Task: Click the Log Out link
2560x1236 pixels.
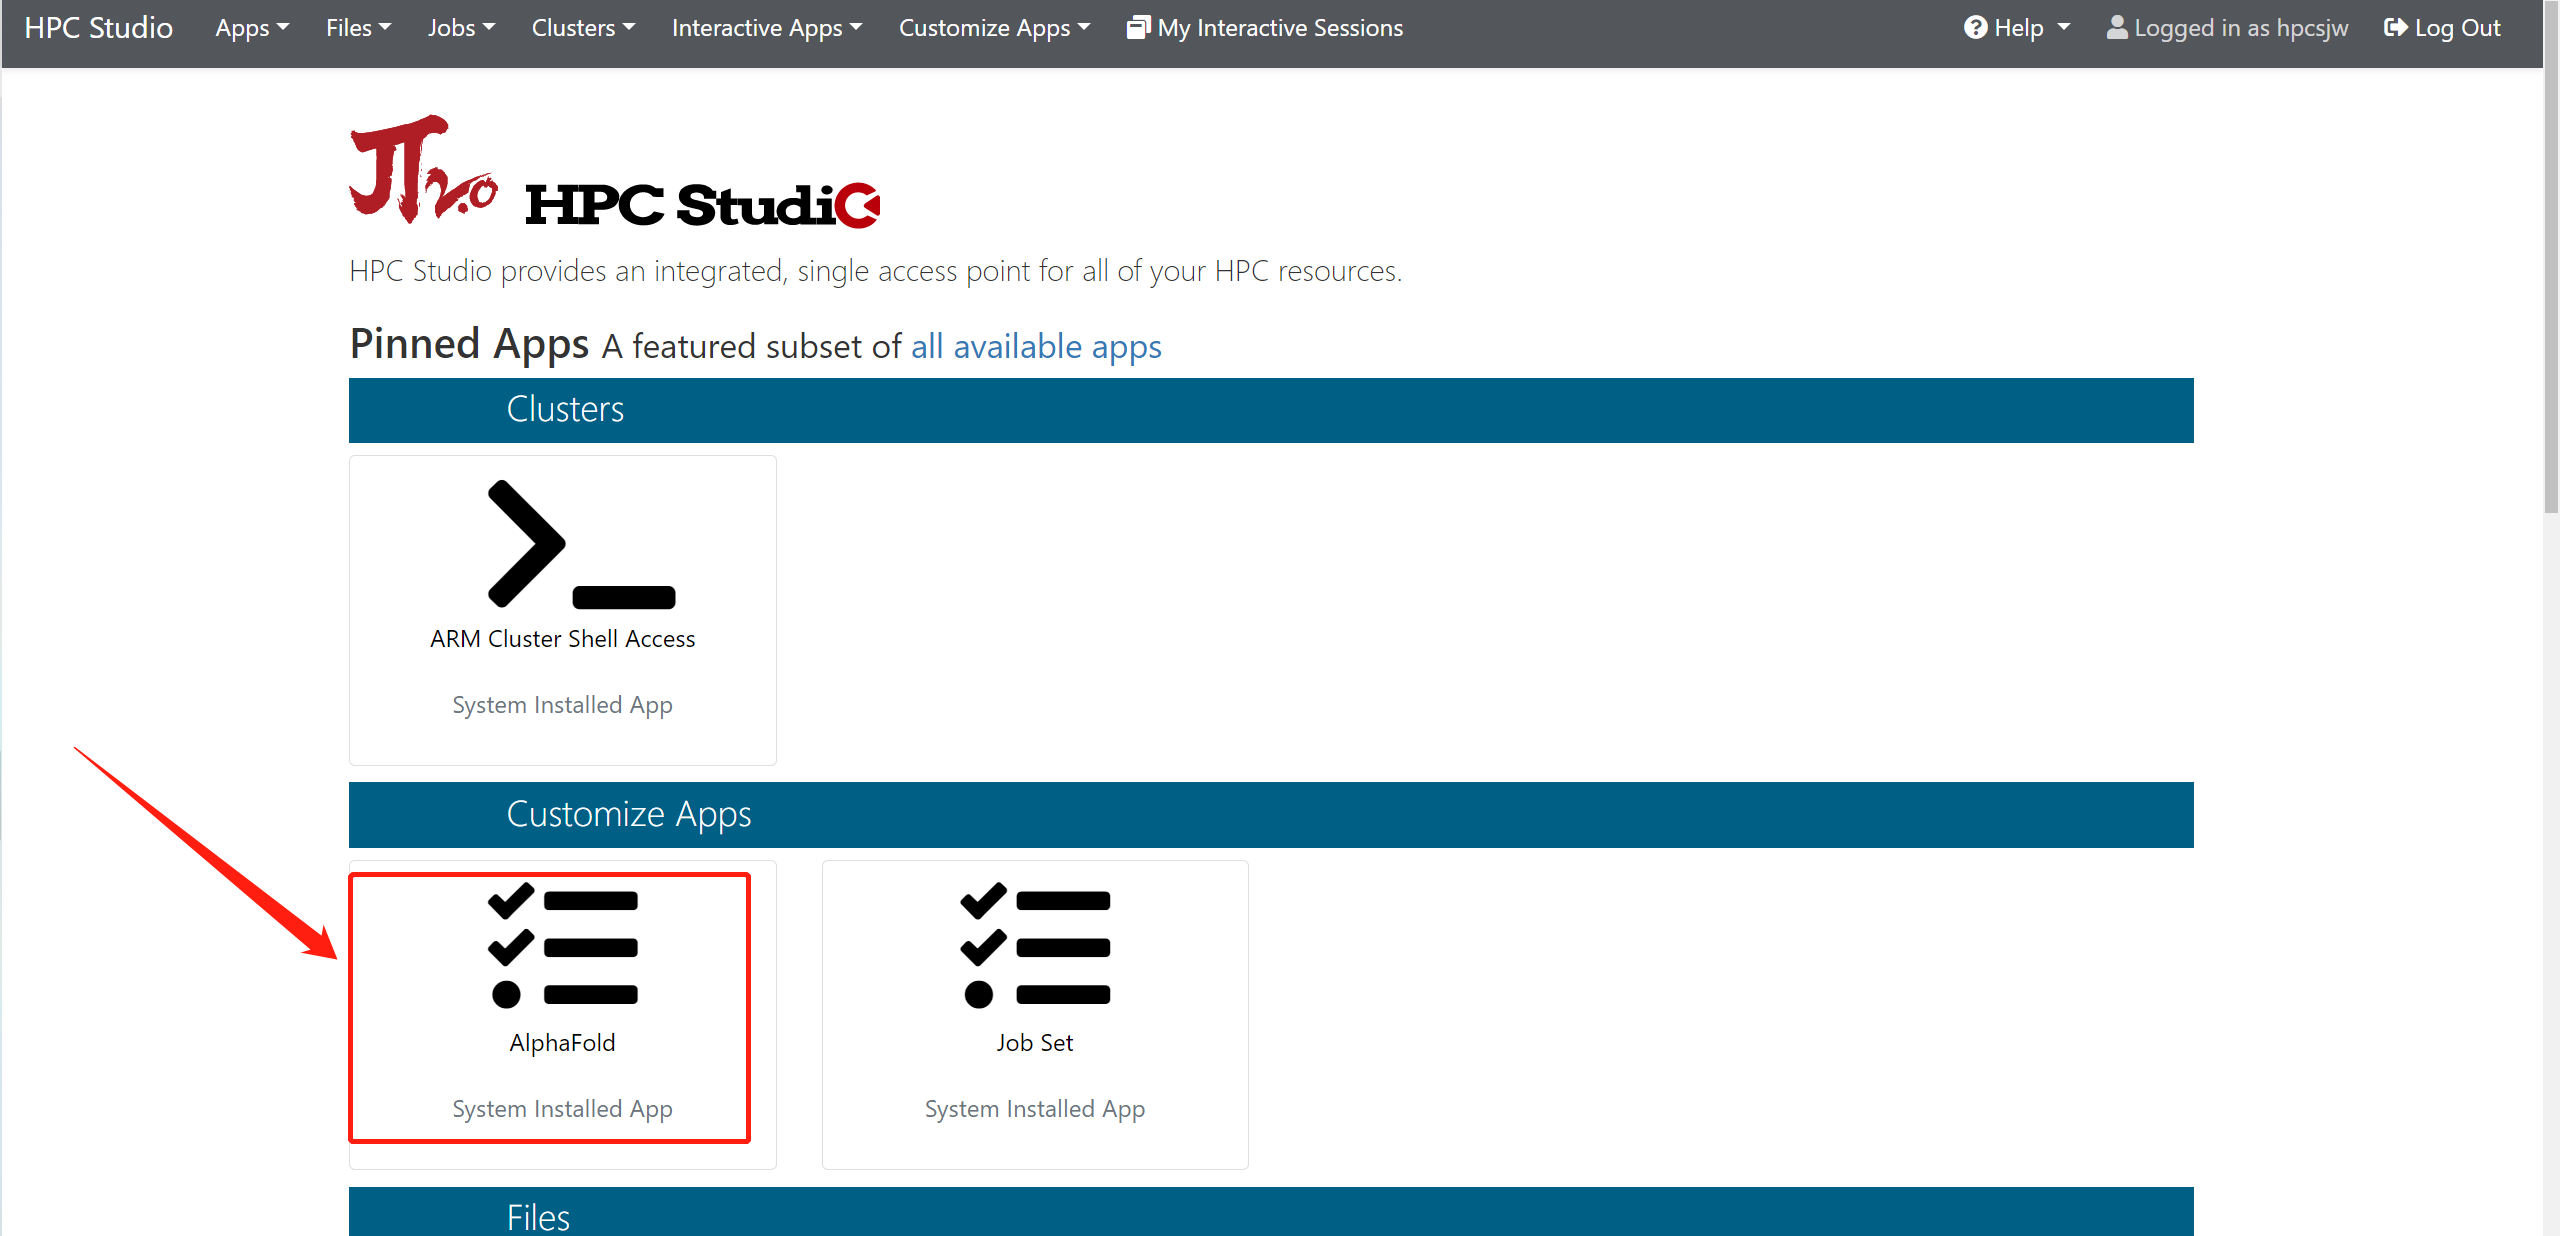Action: pos(2442,28)
